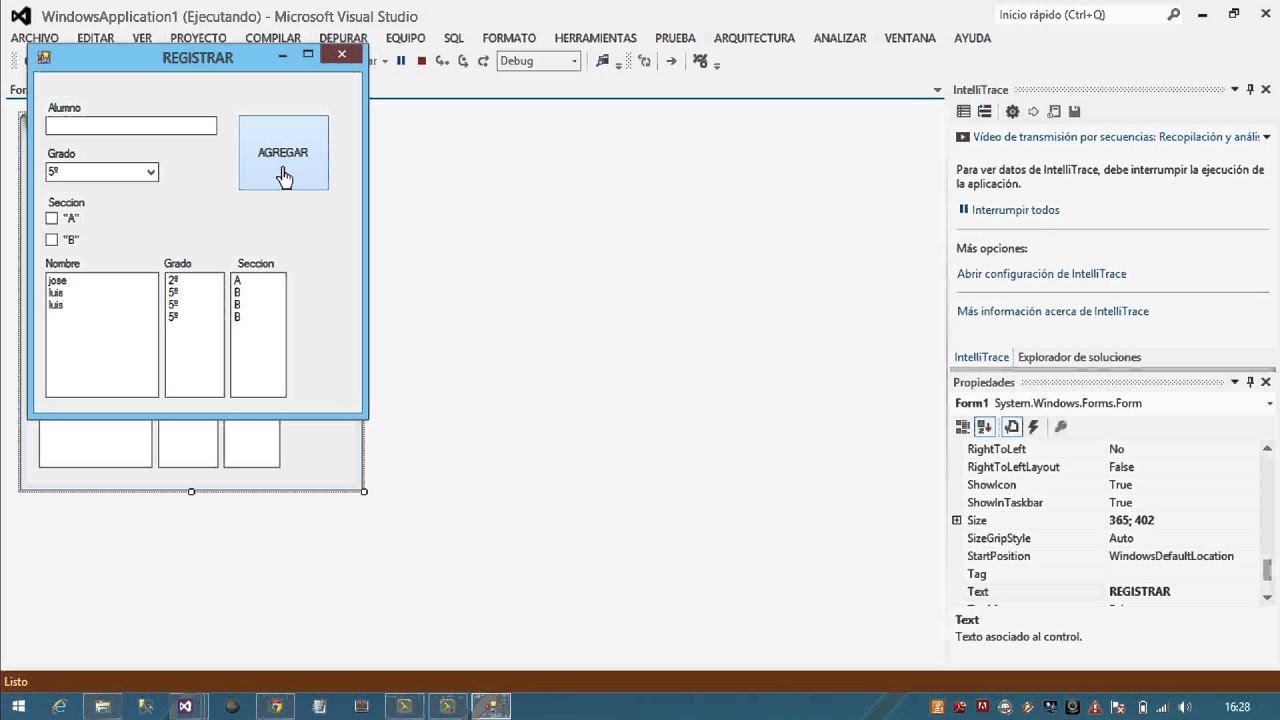Open Más información acerca de IntelliTrace link

pos(1053,312)
